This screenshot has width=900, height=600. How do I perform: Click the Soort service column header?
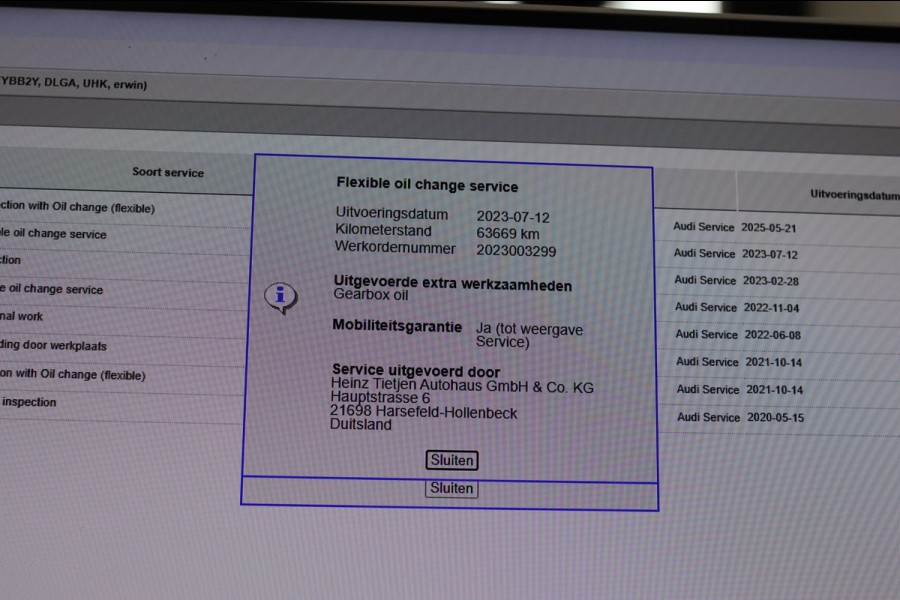[x=168, y=172]
